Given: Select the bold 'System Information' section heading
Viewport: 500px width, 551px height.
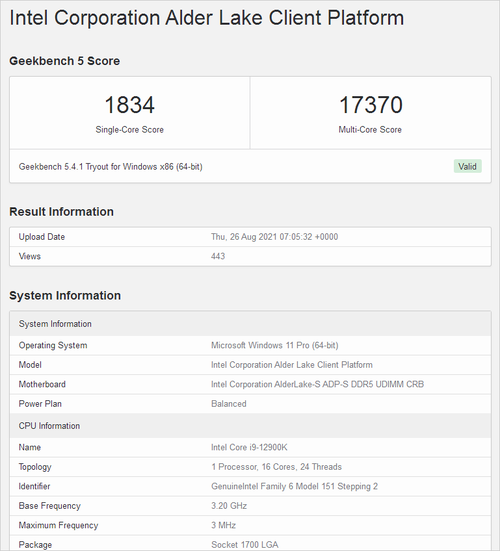Looking at the screenshot, I should (x=65, y=296).
